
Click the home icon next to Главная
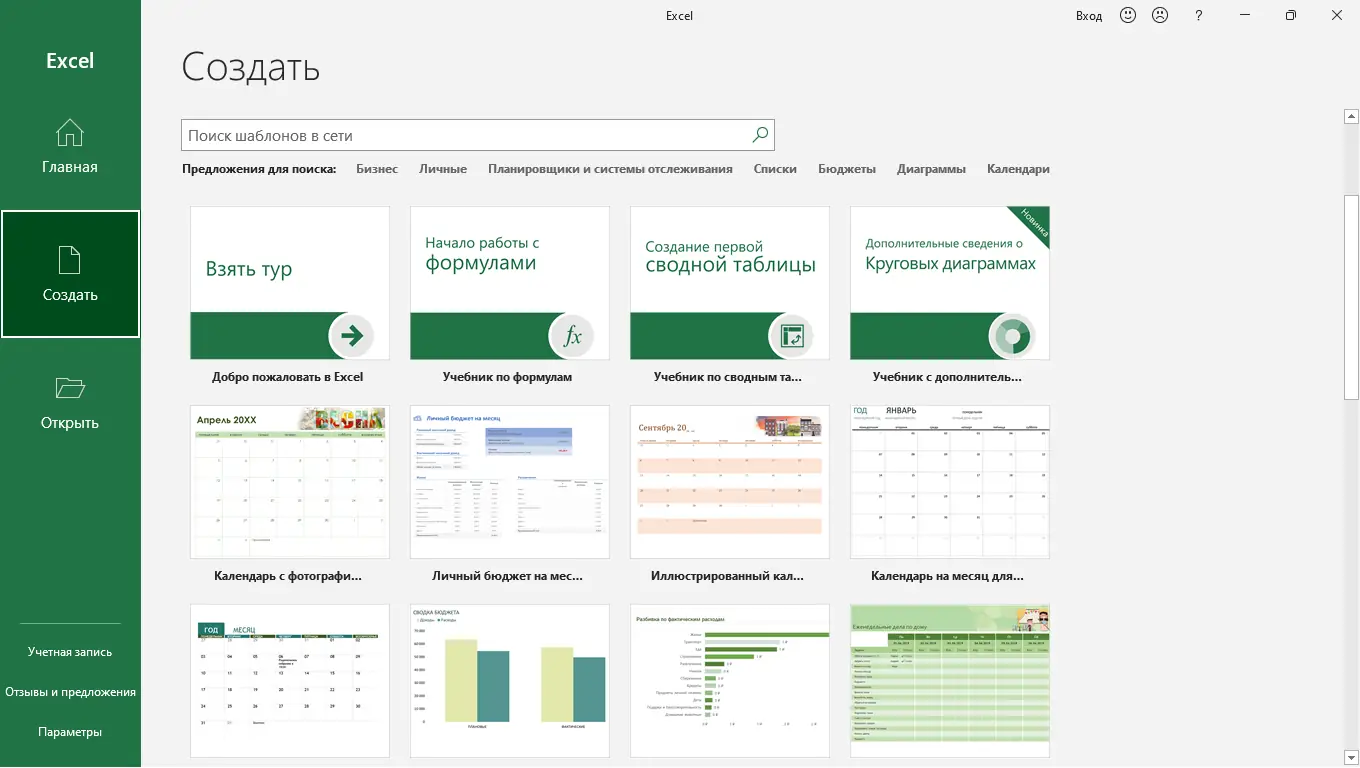pyautogui.click(x=70, y=131)
